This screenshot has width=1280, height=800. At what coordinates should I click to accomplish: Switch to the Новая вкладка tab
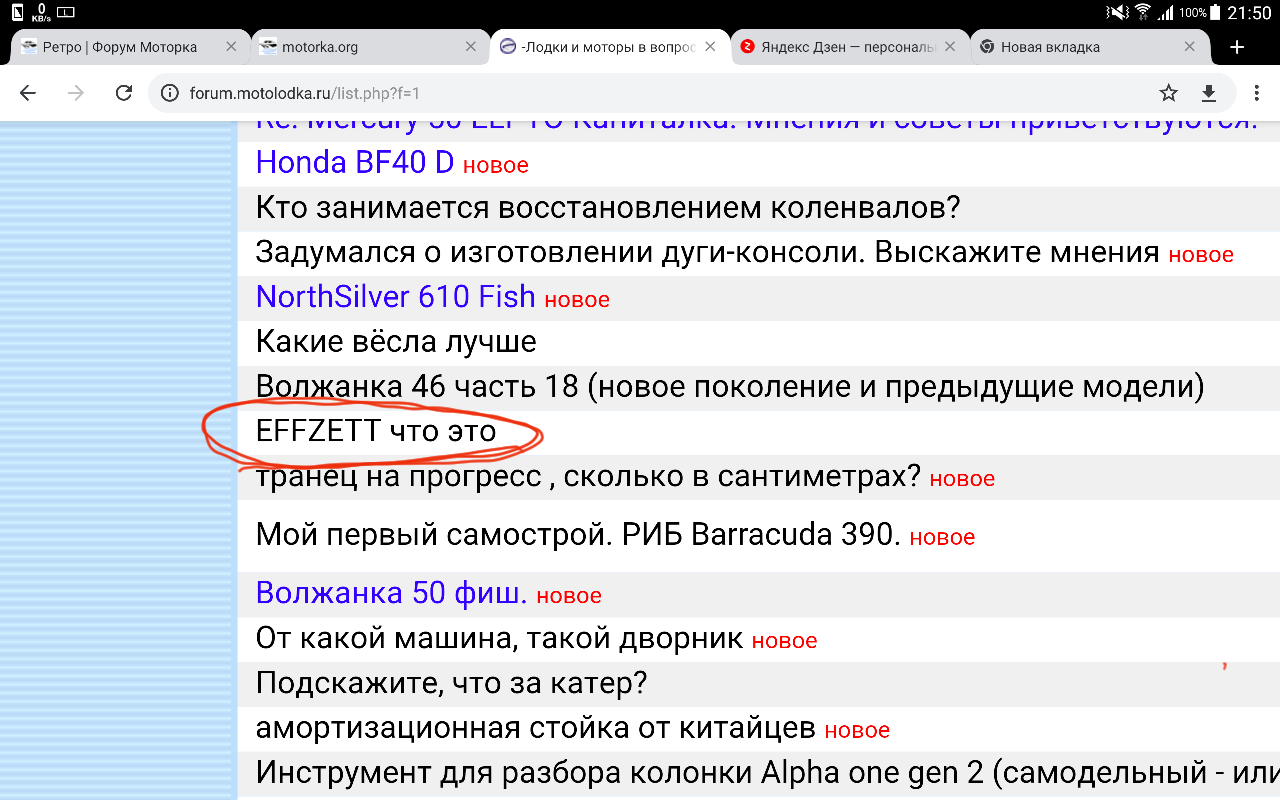point(1070,47)
